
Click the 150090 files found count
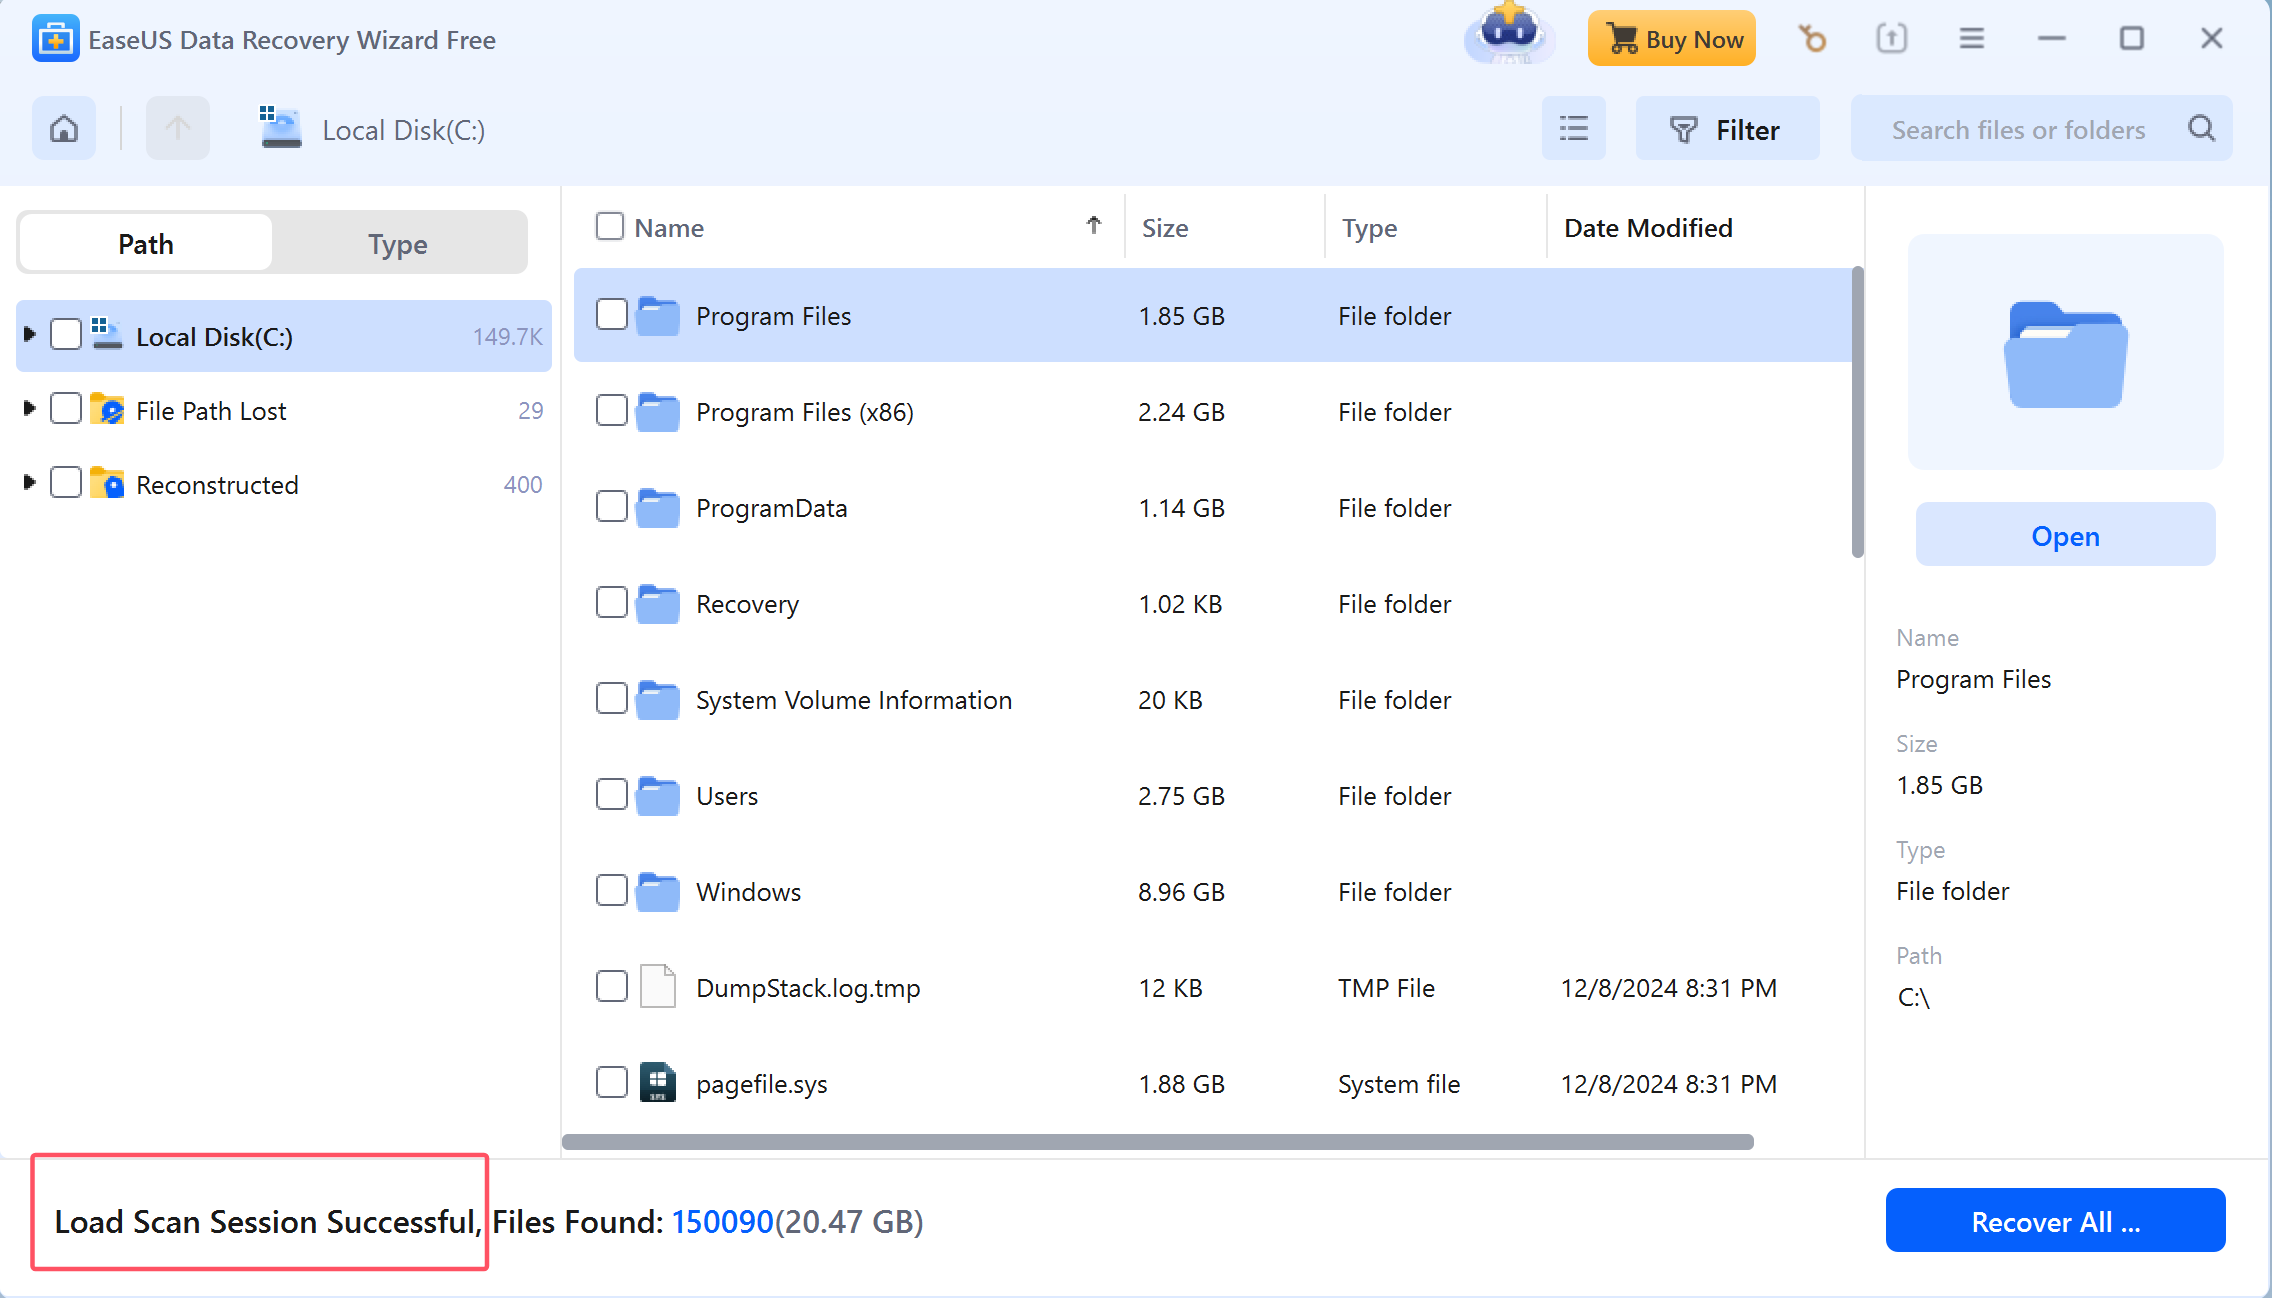[x=723, y=1222]
